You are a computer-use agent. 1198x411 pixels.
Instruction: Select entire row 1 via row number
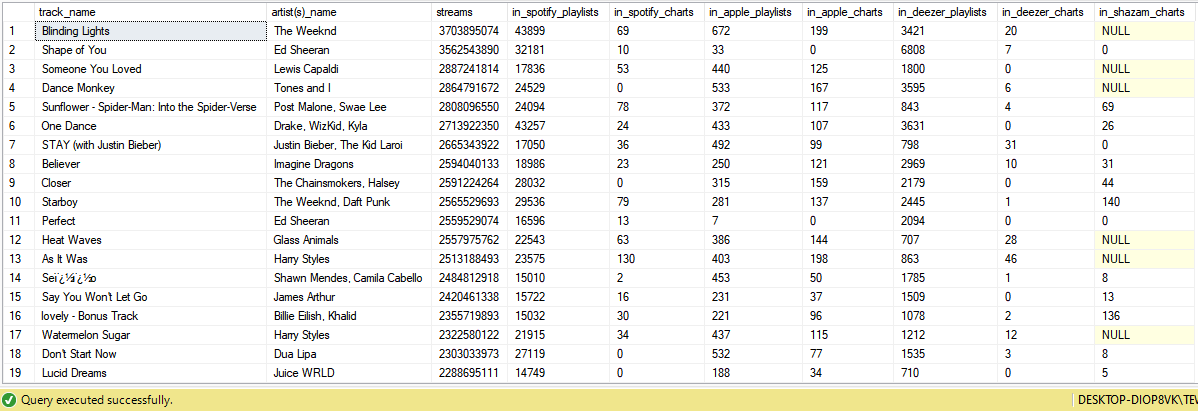pos(17,31)
